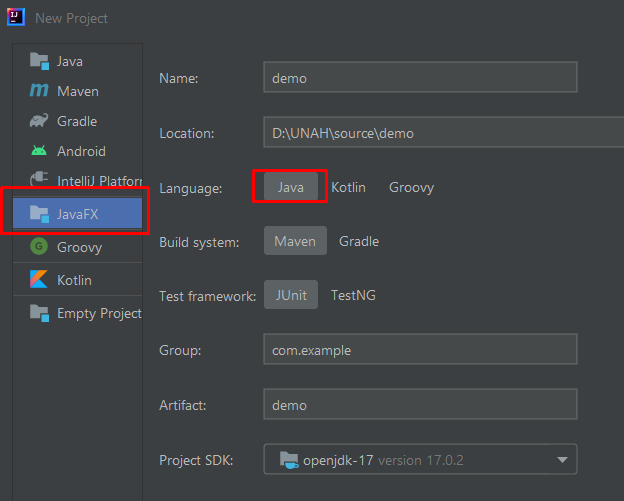
Task: Set Test framework to TestNG
Action: (x=353, y=295)
